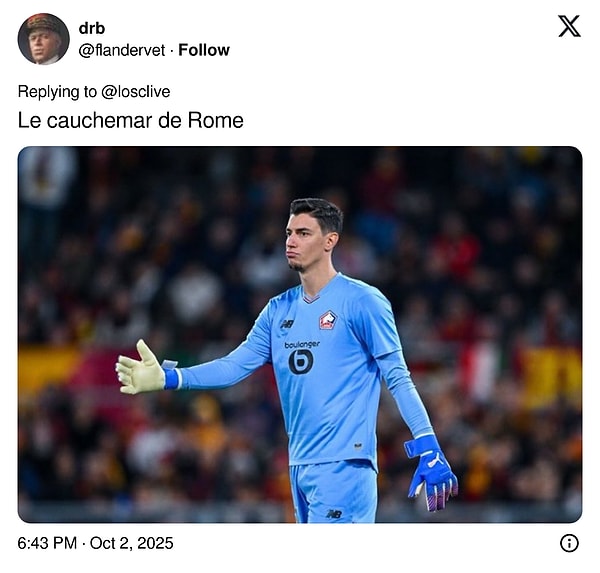This screenshot has height=573, width=600.
Task: Visit the @losclive mention link
Action: click(136, 92)
